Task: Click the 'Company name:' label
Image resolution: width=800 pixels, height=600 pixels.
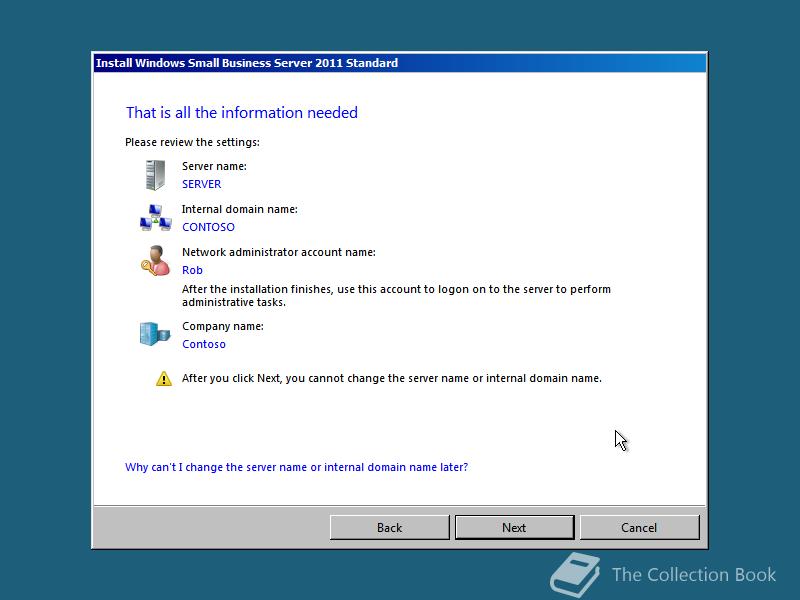Action: coord(223,326)
